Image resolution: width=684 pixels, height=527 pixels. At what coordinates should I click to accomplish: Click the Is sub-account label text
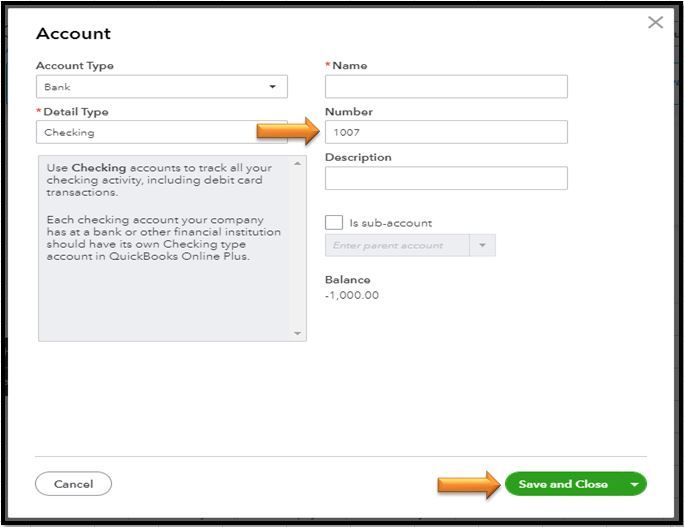390,223
